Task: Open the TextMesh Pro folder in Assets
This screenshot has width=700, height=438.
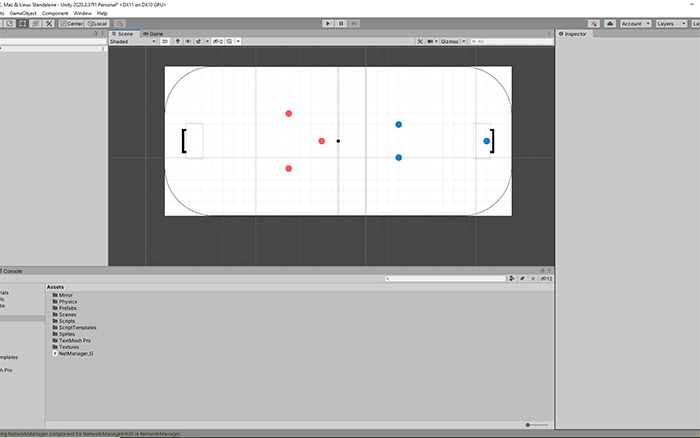Action: click(71, 341)
